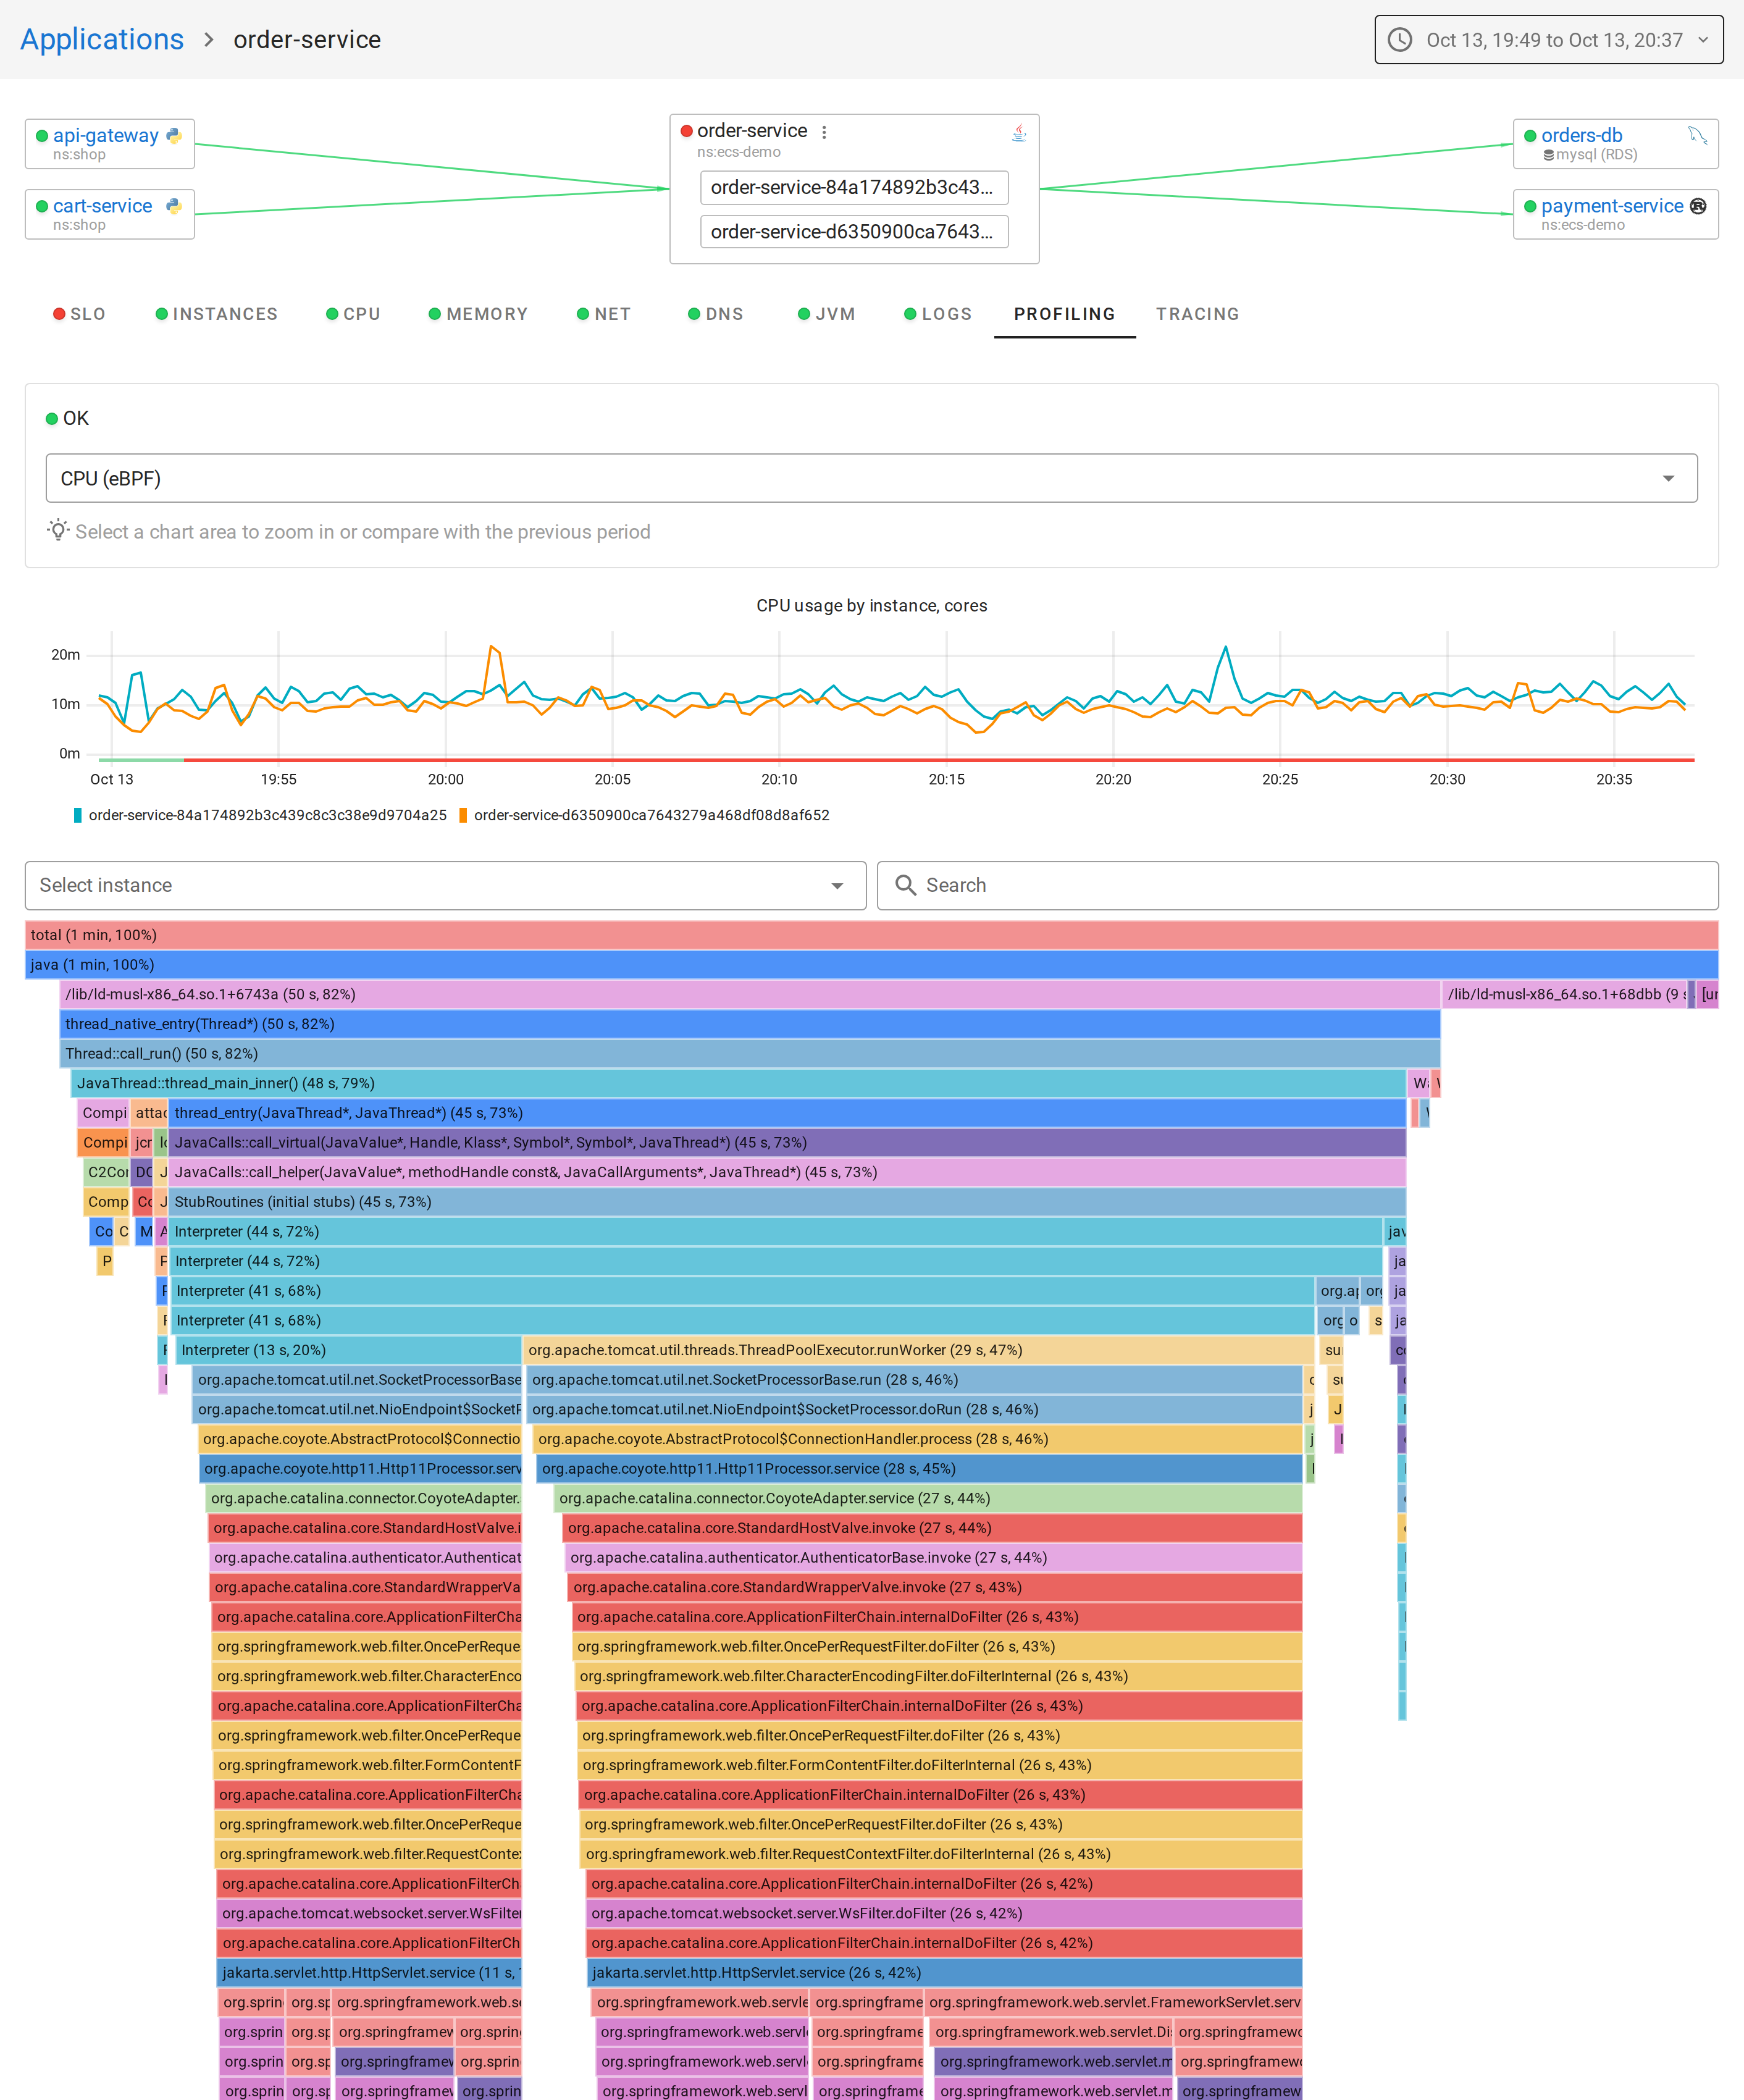Switch to the INSTANCES tab
The width and height of the screenshot is (1744, 2100).
[216, 314]
